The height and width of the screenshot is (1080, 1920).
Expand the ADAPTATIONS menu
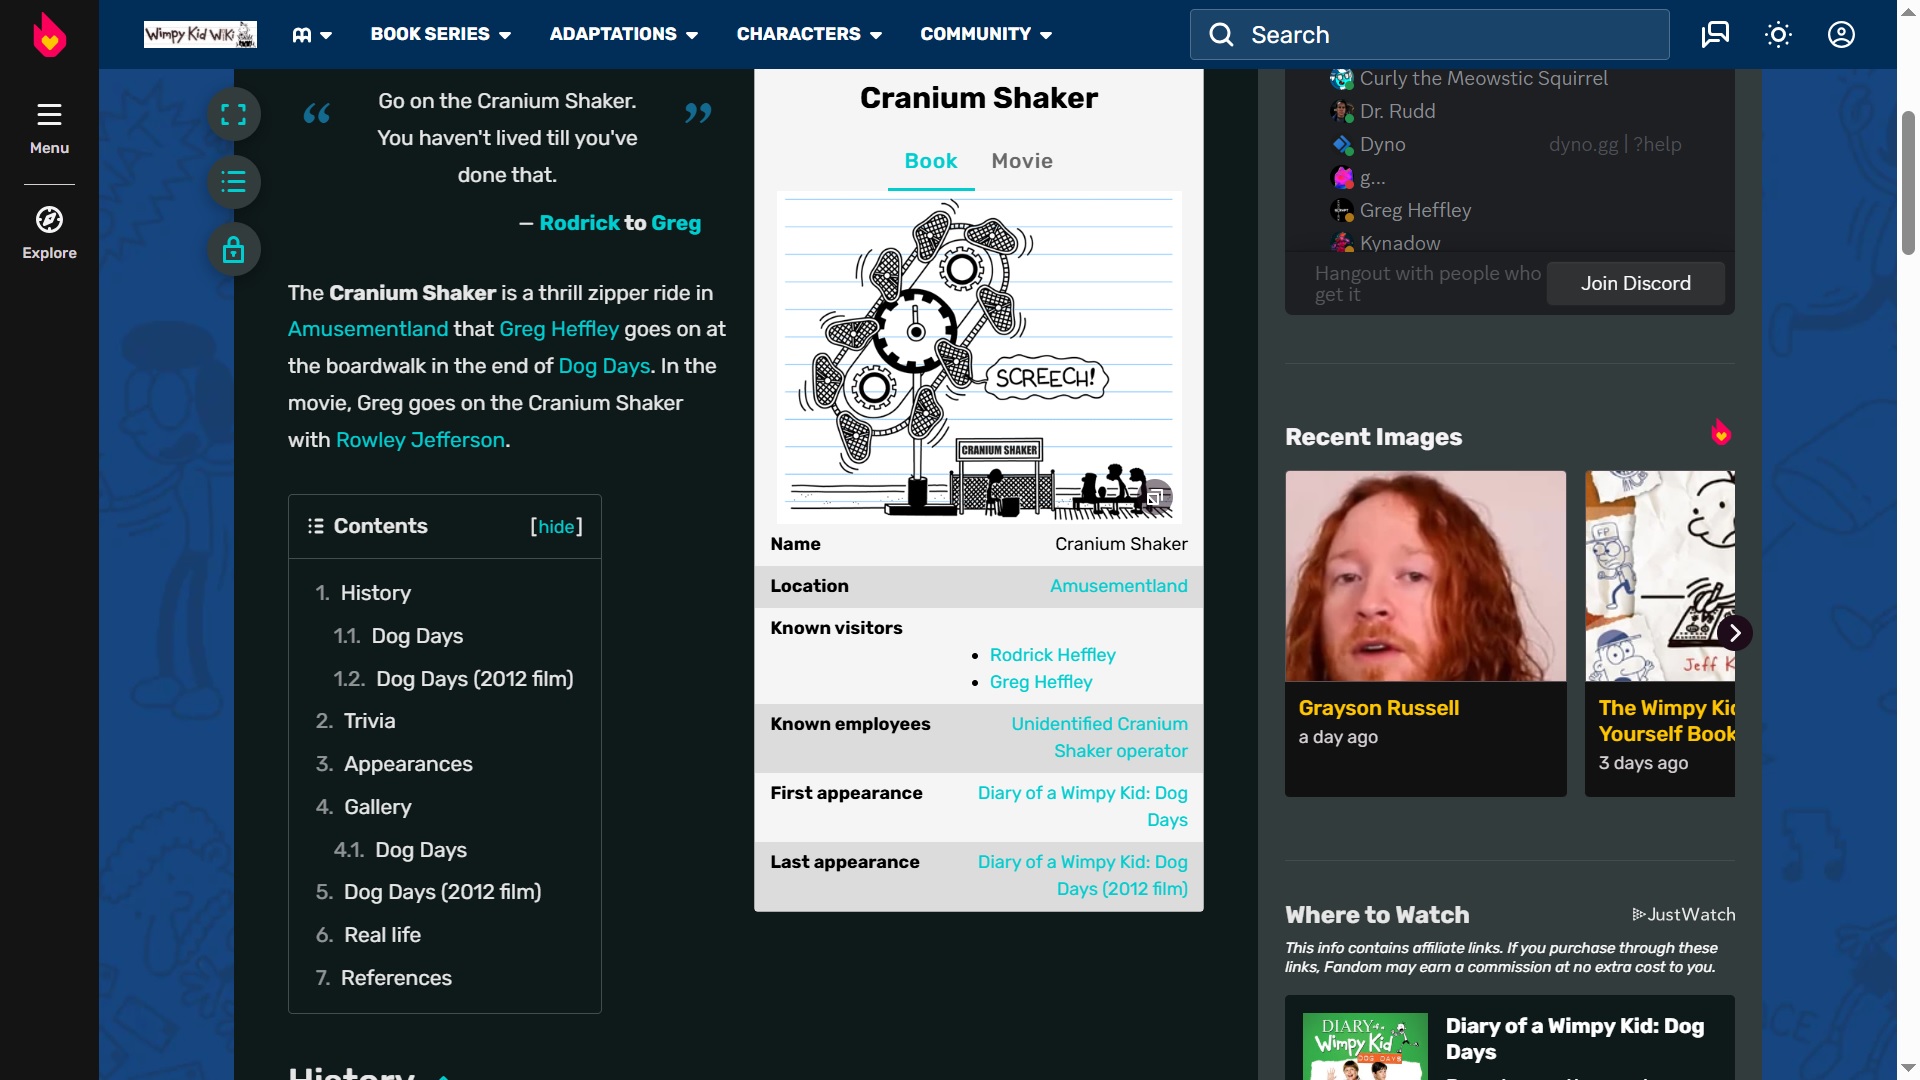(x=623, y=34)
